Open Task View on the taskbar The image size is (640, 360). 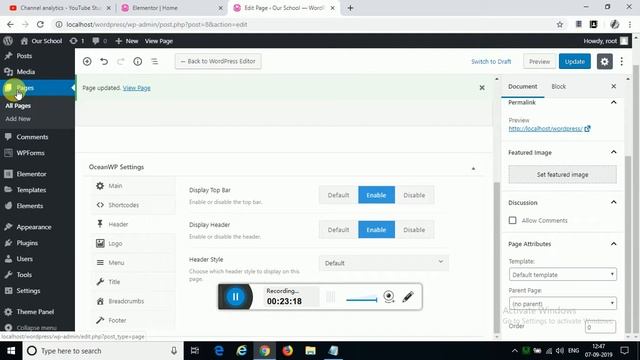coord(195,351)
